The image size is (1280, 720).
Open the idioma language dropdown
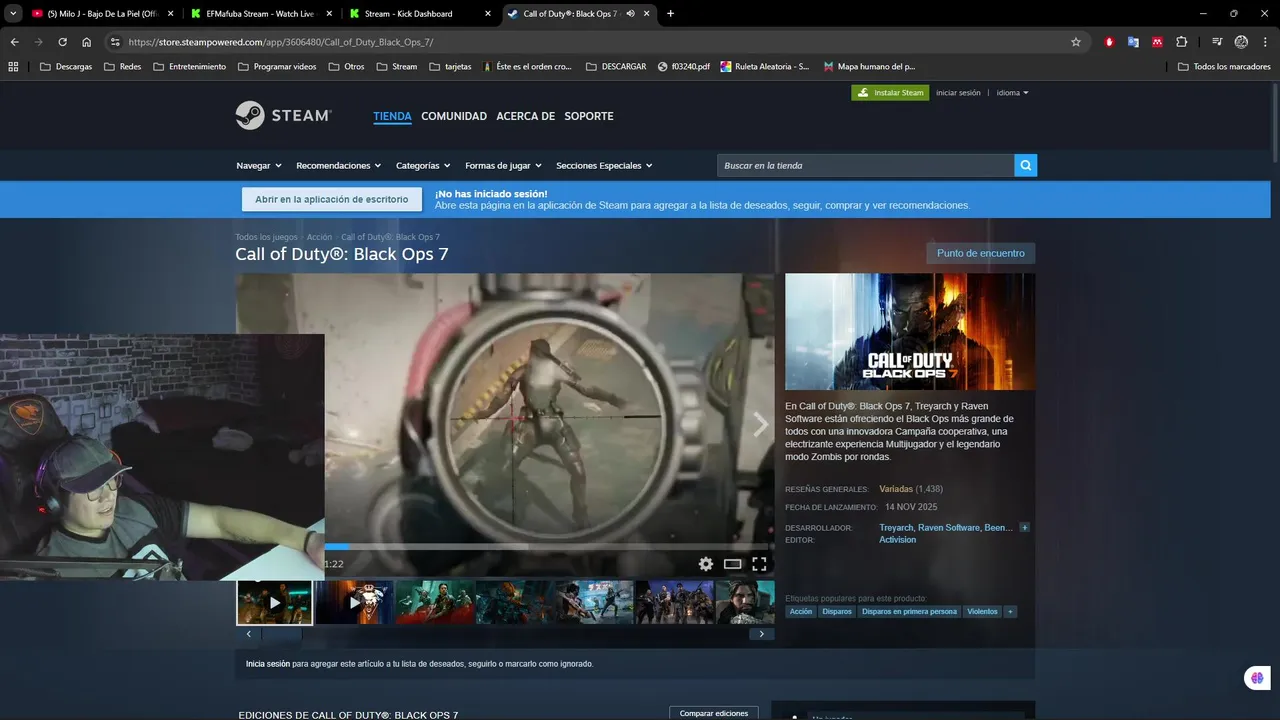pos(1012,93)
